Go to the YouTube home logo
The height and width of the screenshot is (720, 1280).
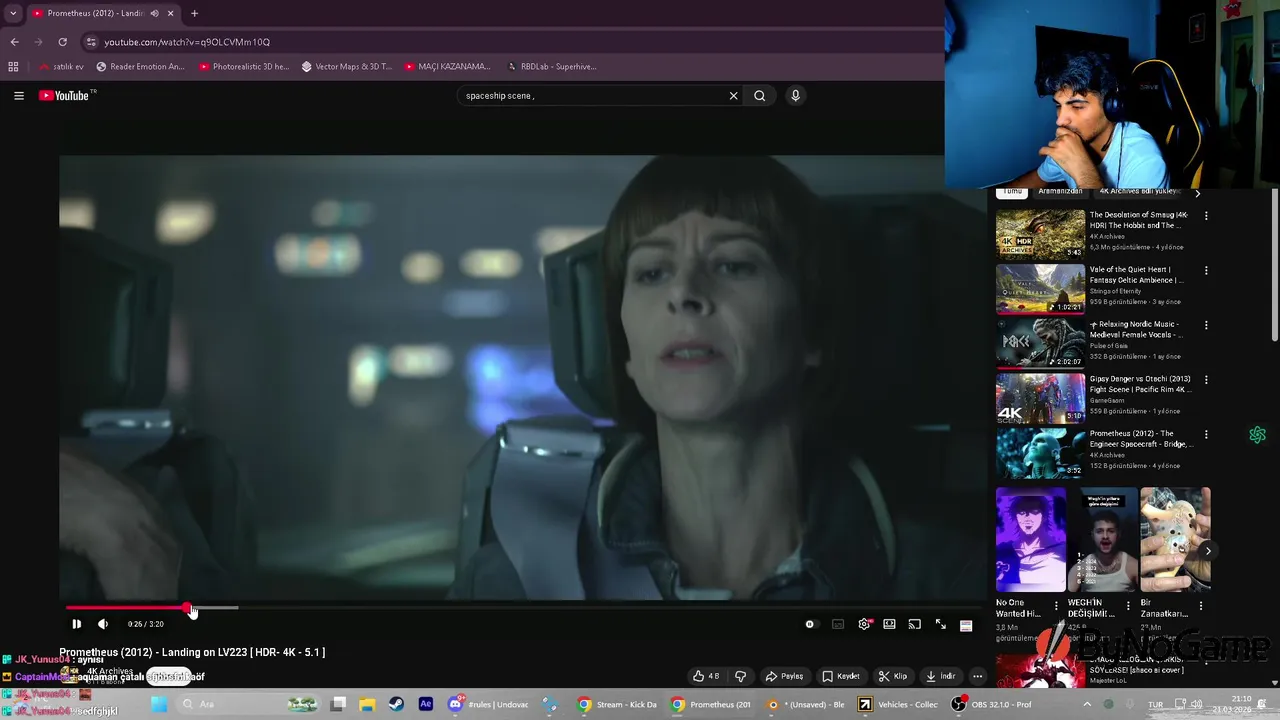pyautogui.click(x=67, y=96)
